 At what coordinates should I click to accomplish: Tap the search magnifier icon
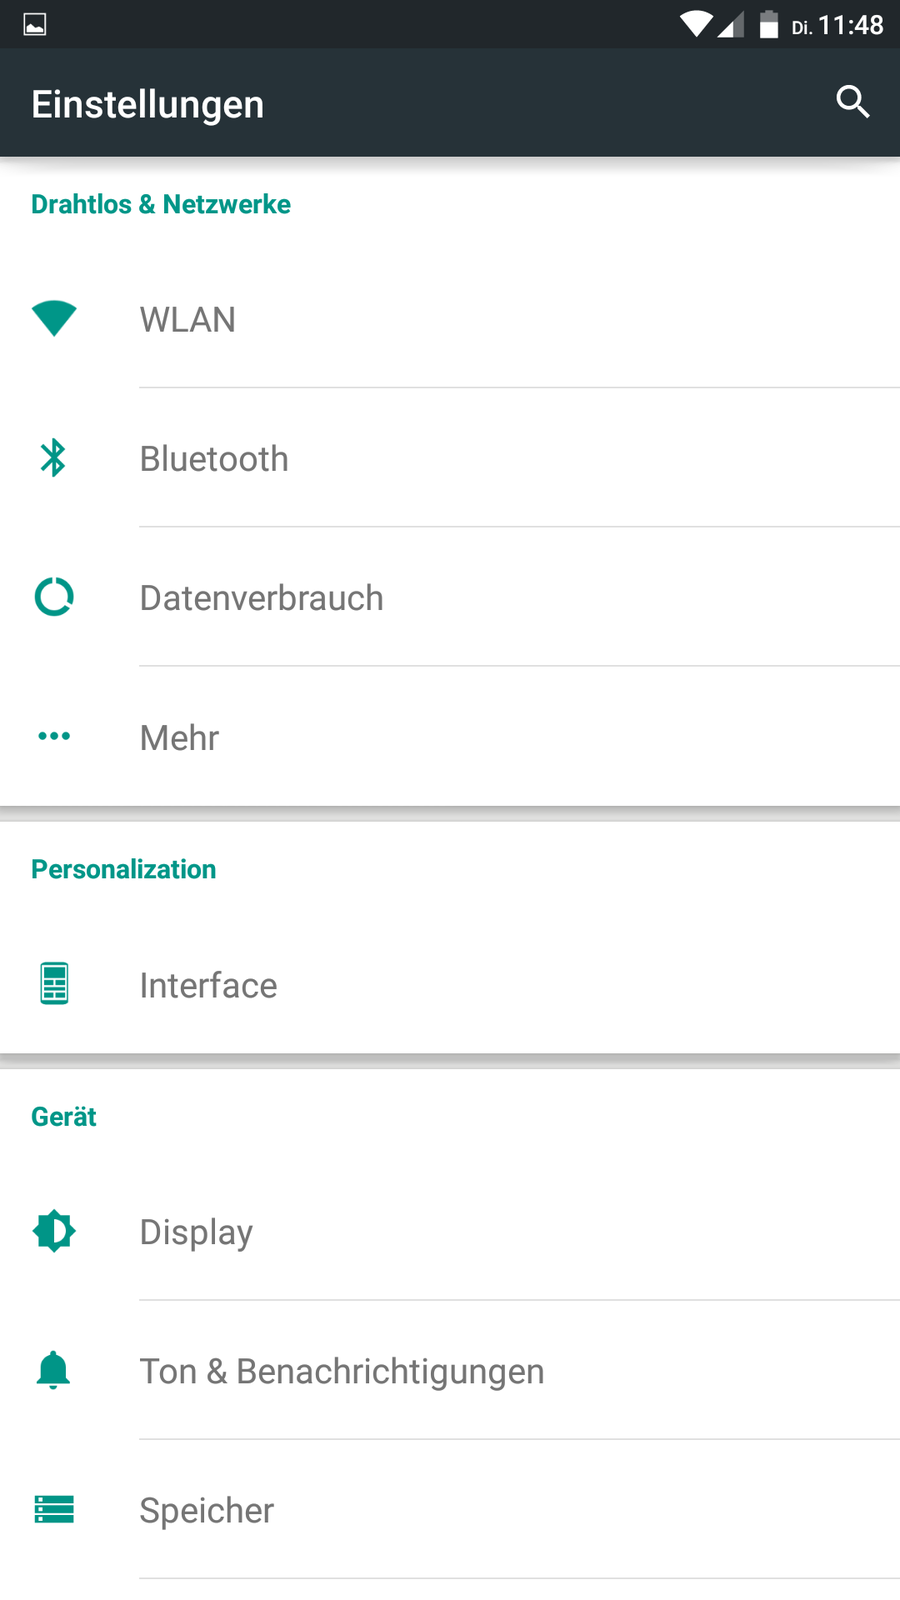[852, 102]
